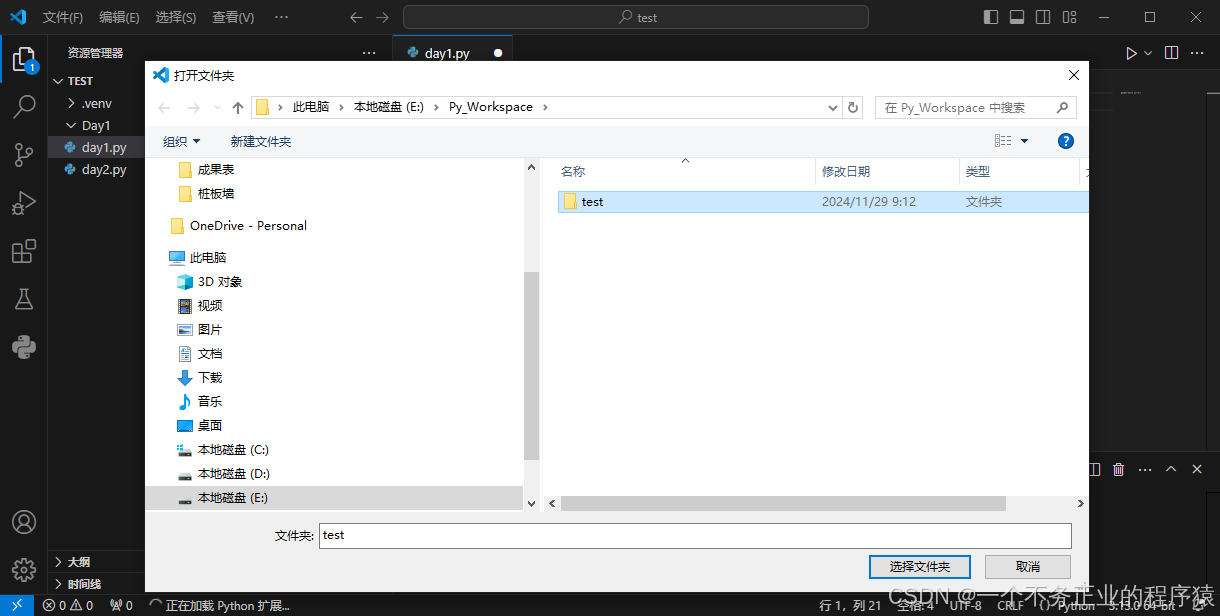Click the 在 Py_Workspace 中搜索 box

point(976,107)
